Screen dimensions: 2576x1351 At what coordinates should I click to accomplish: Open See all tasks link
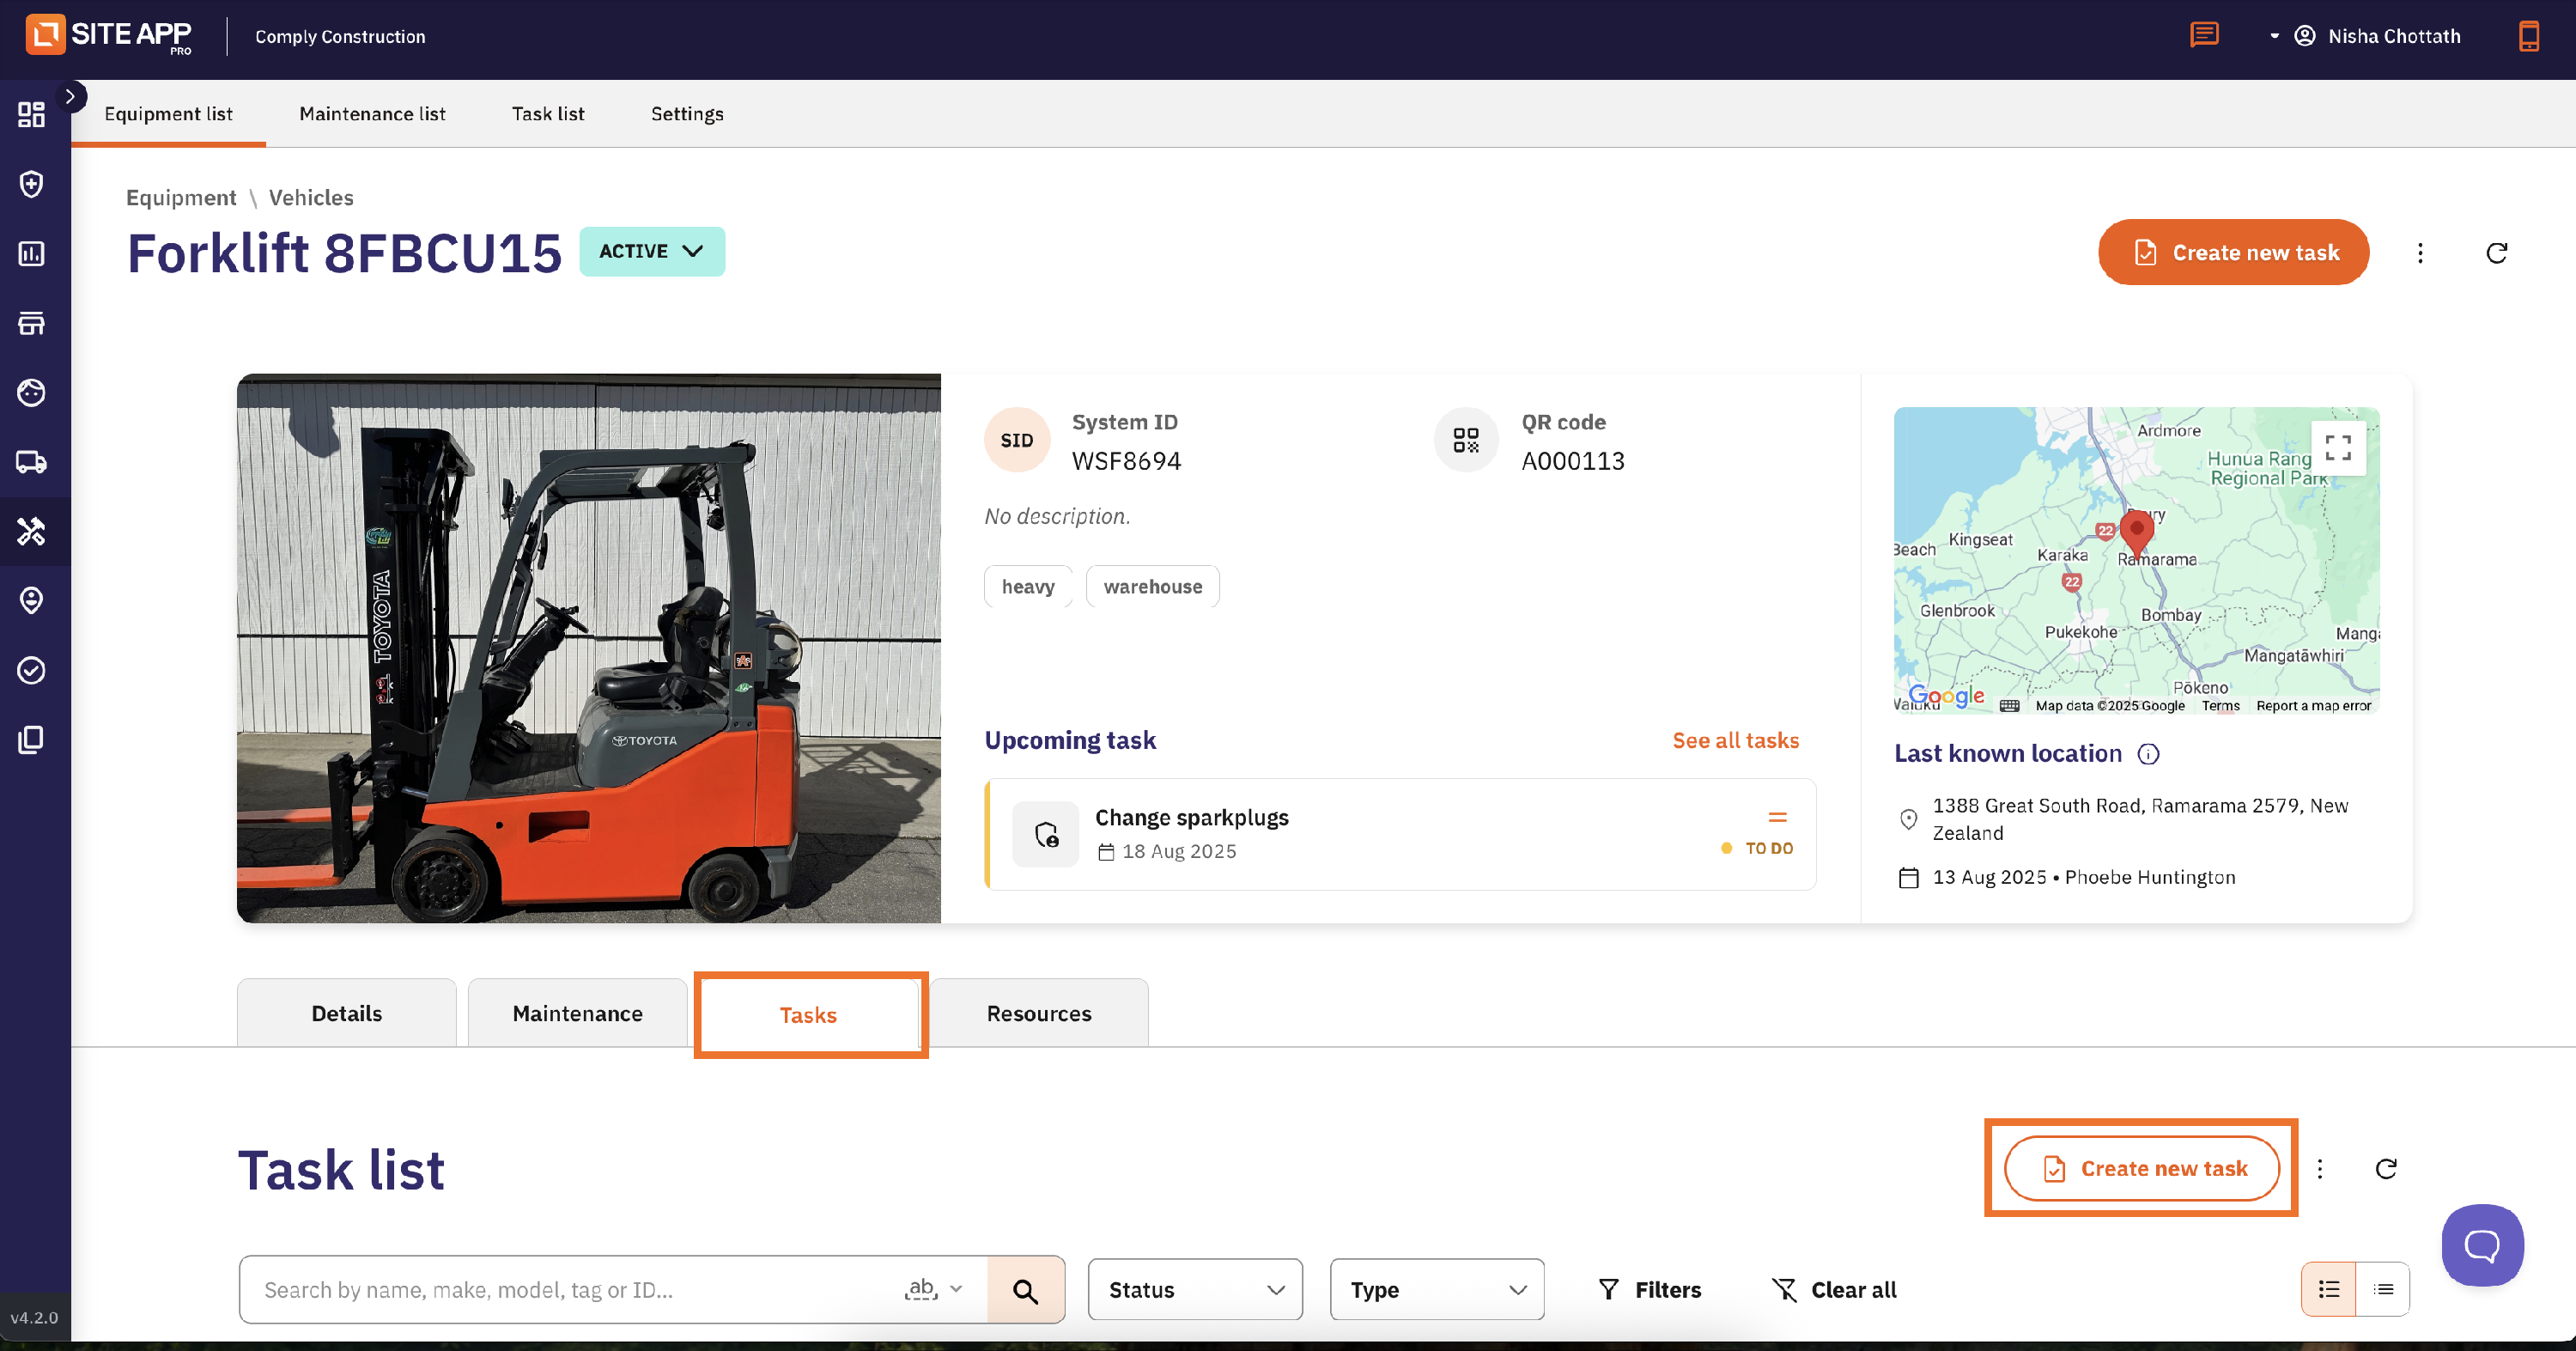[1735, 740]
